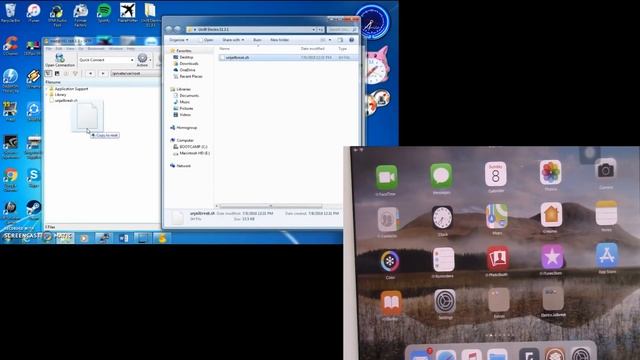Tap the Calendar app on the iPad
This screenshot has width=640, height=360.
(496, 174)
